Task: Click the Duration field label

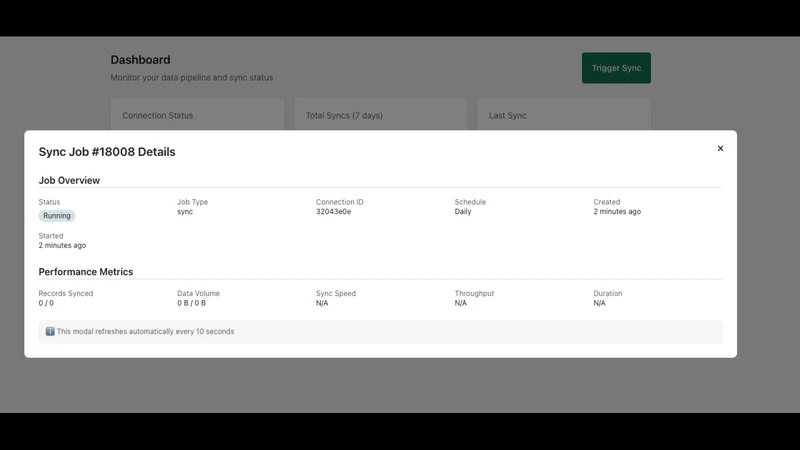Action: coord(608,293)
